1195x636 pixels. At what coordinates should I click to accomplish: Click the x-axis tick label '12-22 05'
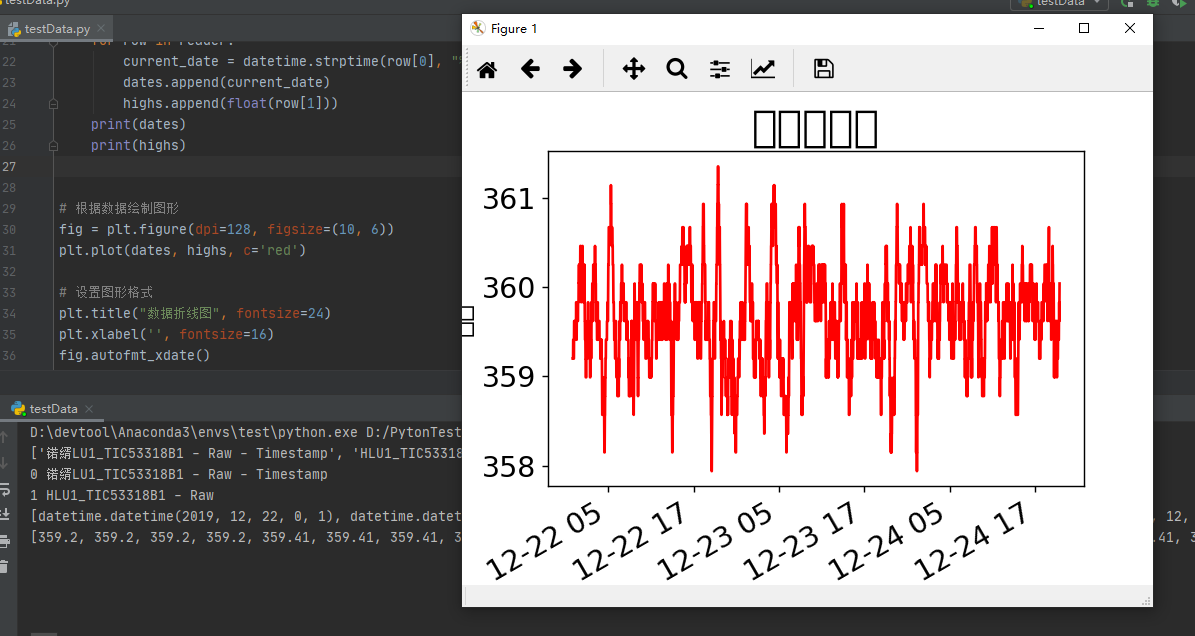pyautogui.click(x=543, y=542)
